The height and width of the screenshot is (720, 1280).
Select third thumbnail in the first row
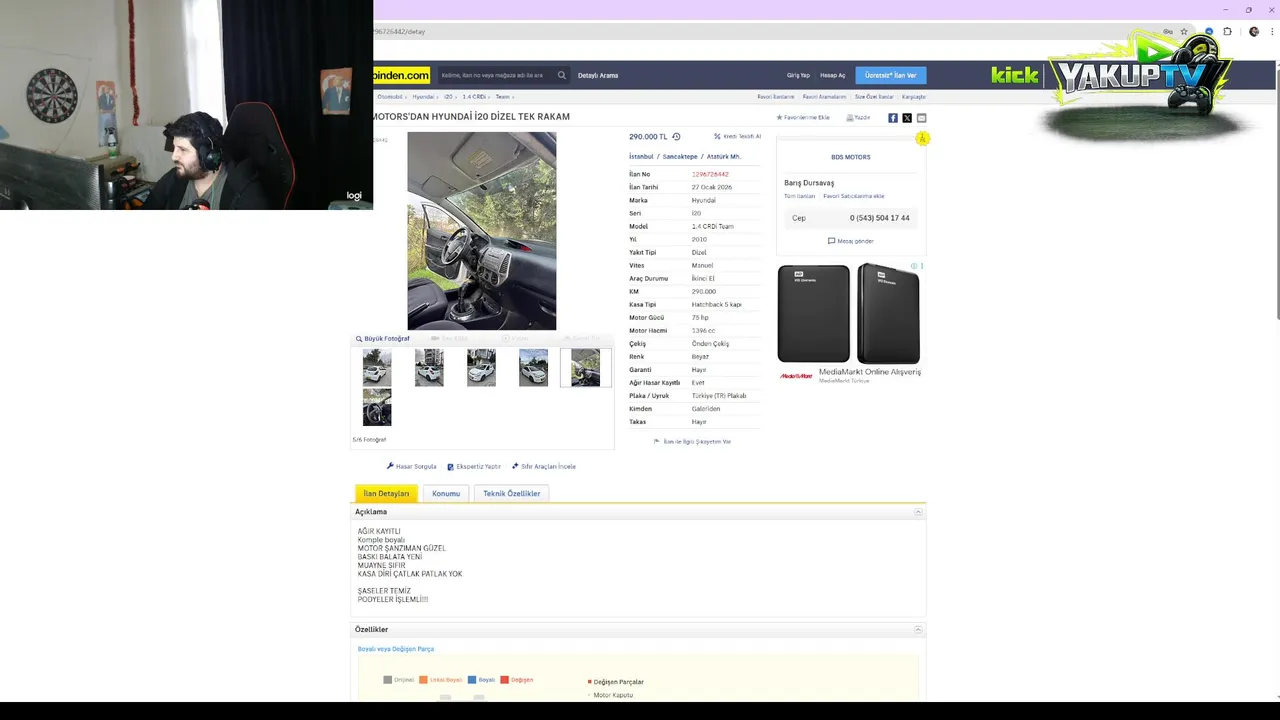[481, 367]
